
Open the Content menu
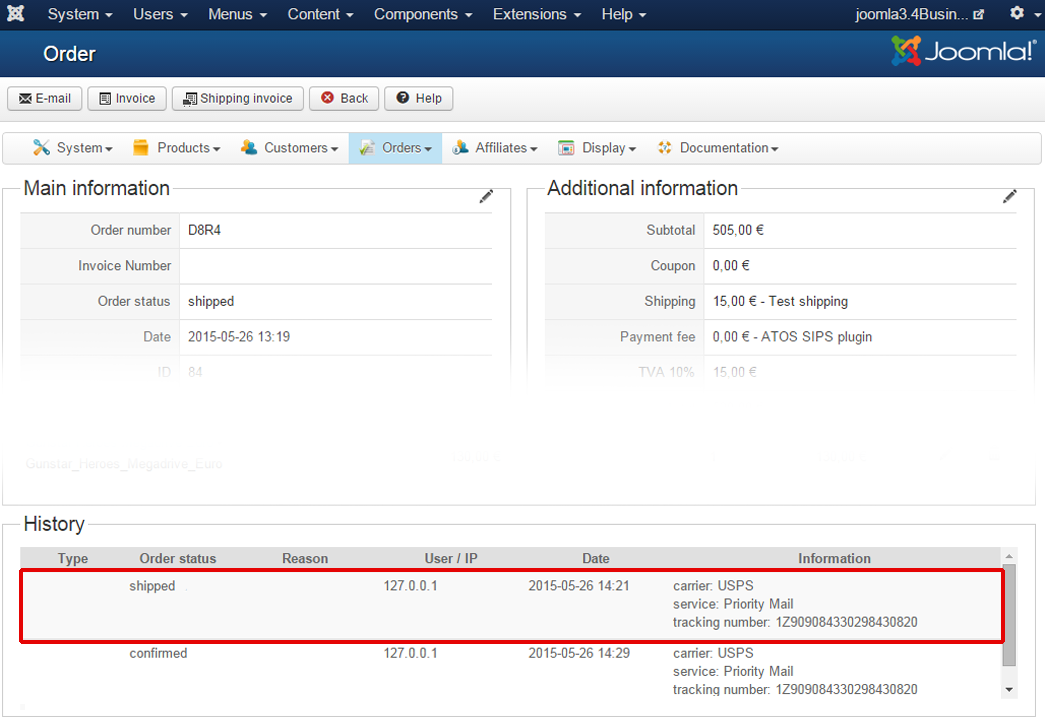pyautogui.click(x=320, y=14)
